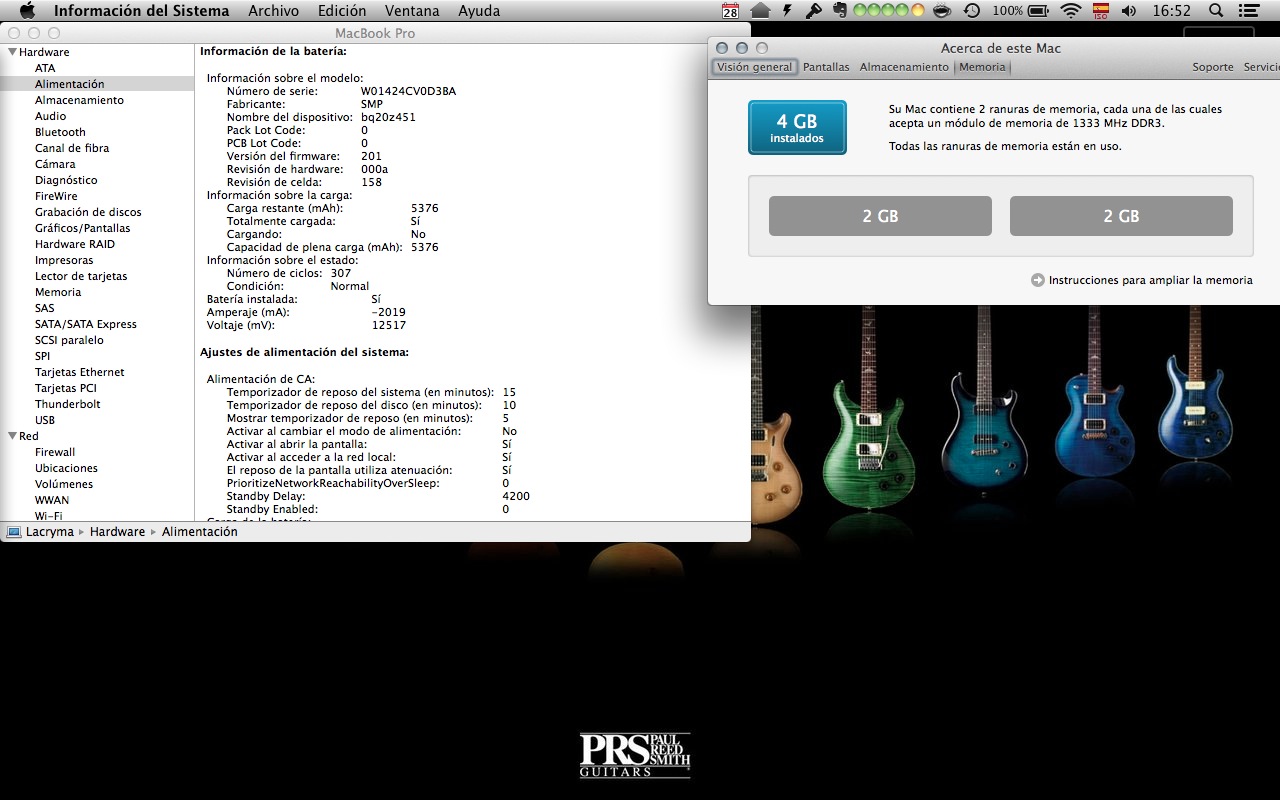1280x800 pixels.
Task: Click Hardware in the bottom path bar
Action: coord(117,532)
